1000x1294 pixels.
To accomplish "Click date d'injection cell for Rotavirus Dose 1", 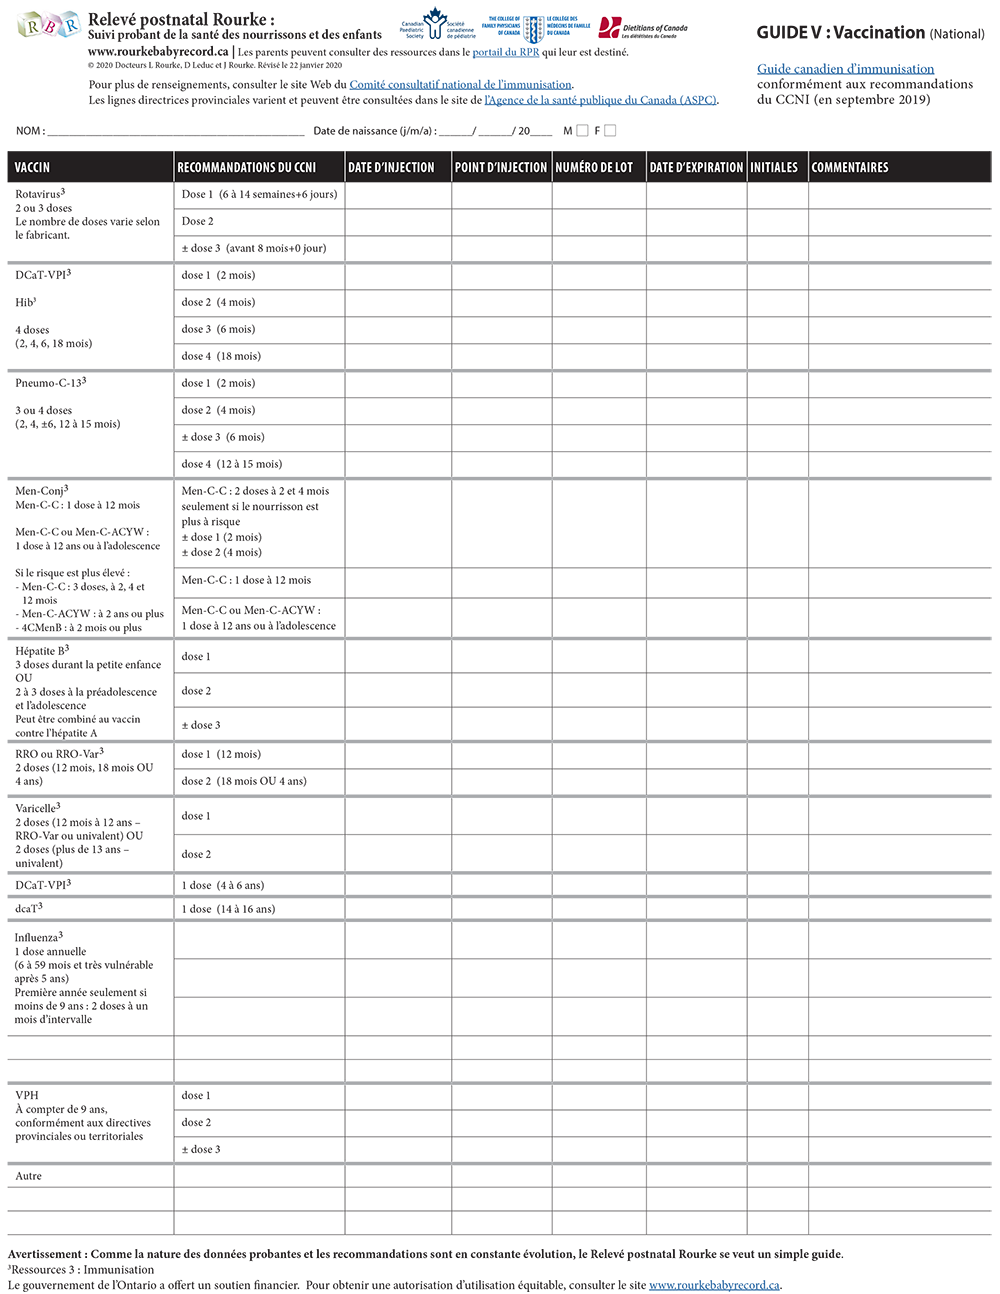I will coord(398,195).
